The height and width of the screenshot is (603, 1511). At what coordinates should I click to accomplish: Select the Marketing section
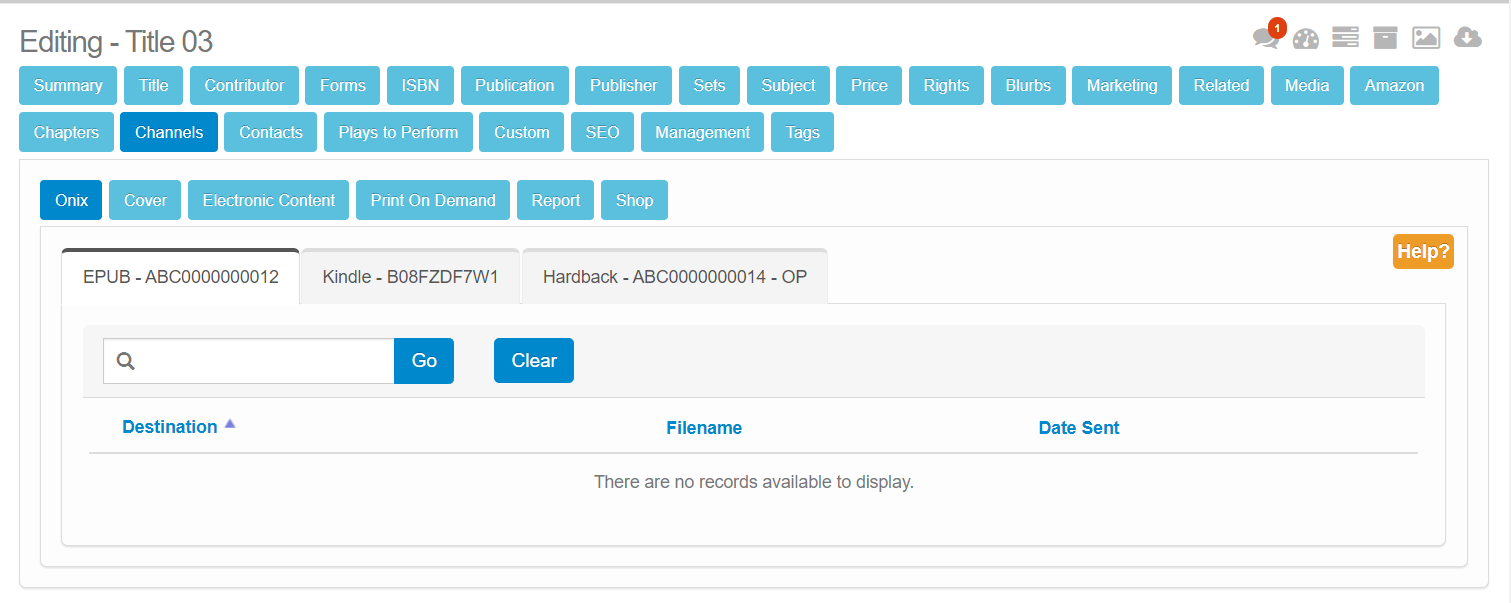pos(1122,85)
